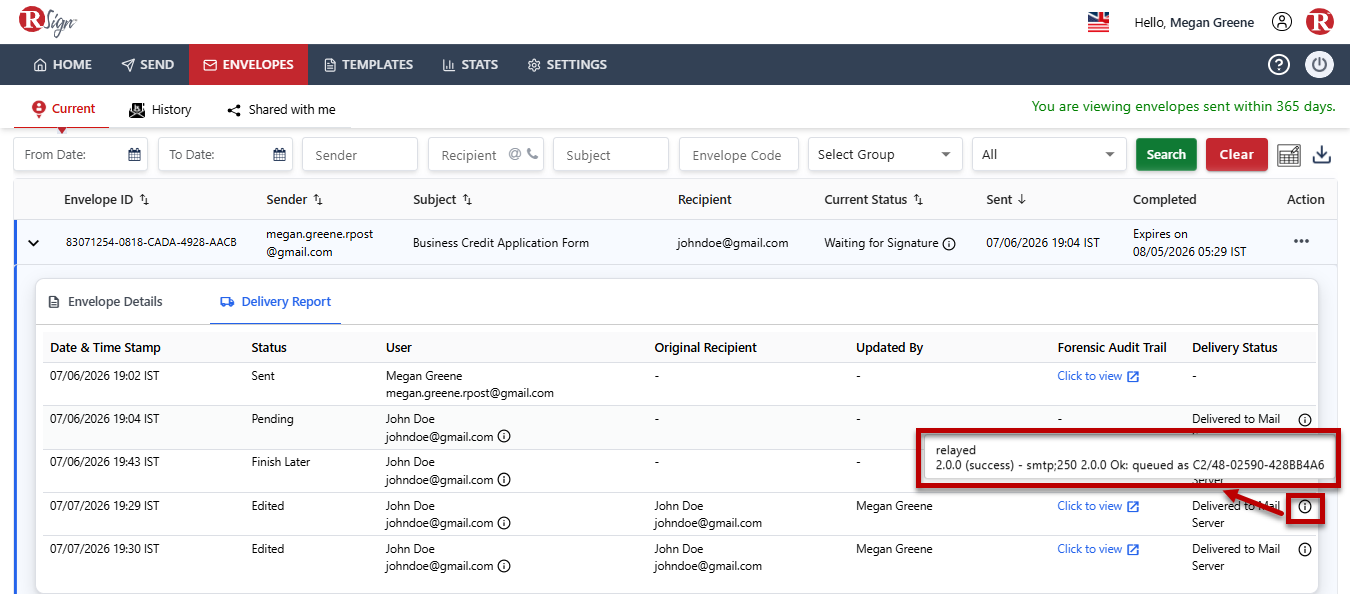Click into the Envelope Code input field

coord(738,155)
